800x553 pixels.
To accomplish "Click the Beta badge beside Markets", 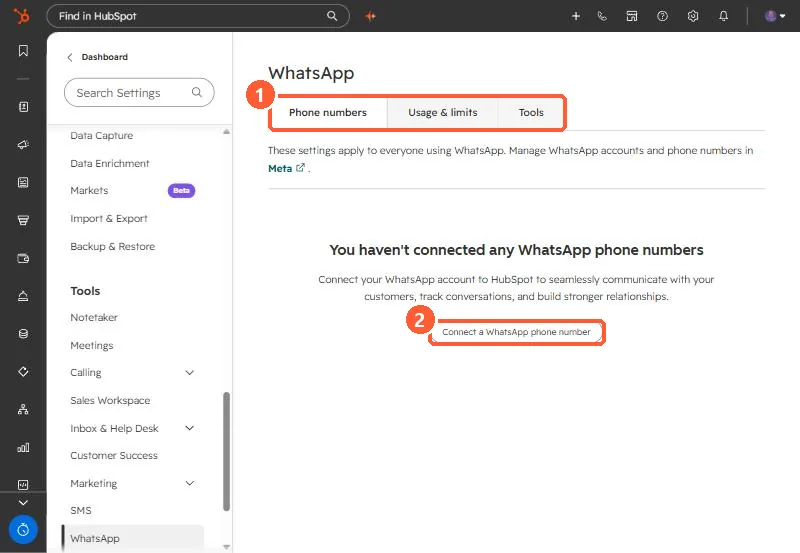I will click(181, 190).
